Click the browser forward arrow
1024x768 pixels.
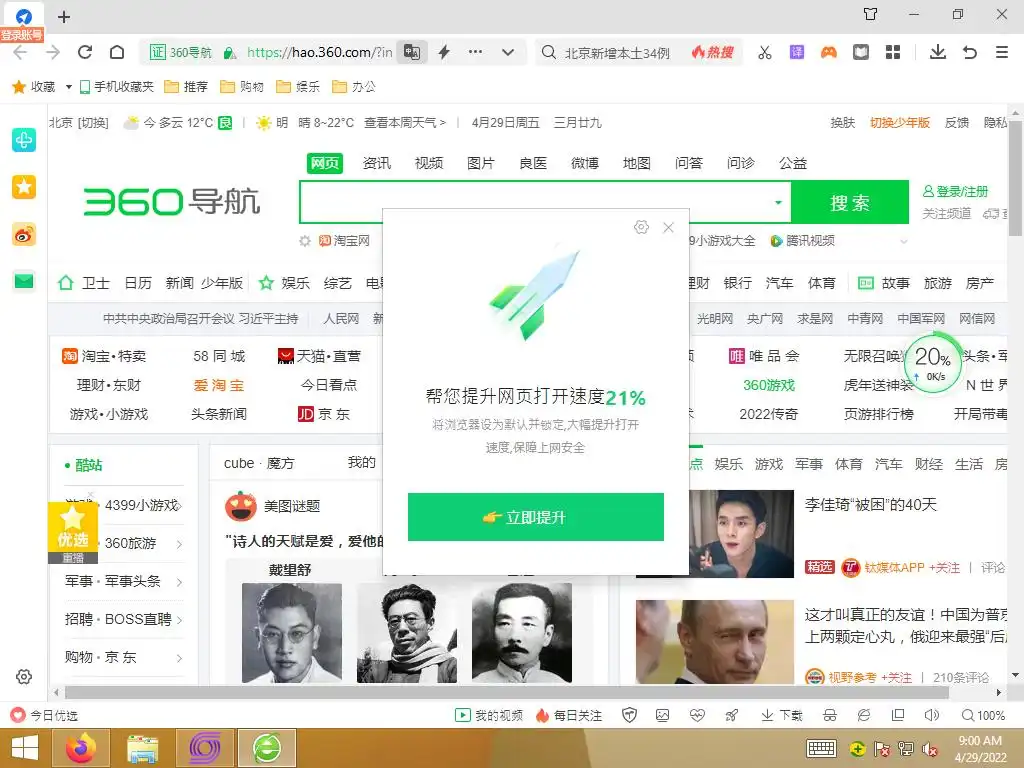53,52
